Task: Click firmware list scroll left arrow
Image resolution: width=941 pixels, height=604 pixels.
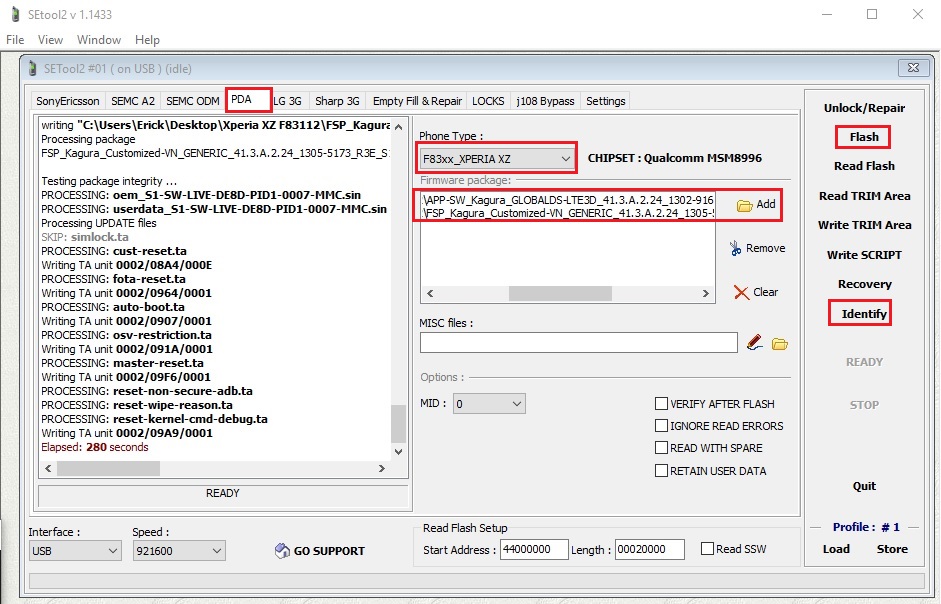Action: [x=430, y=293]
